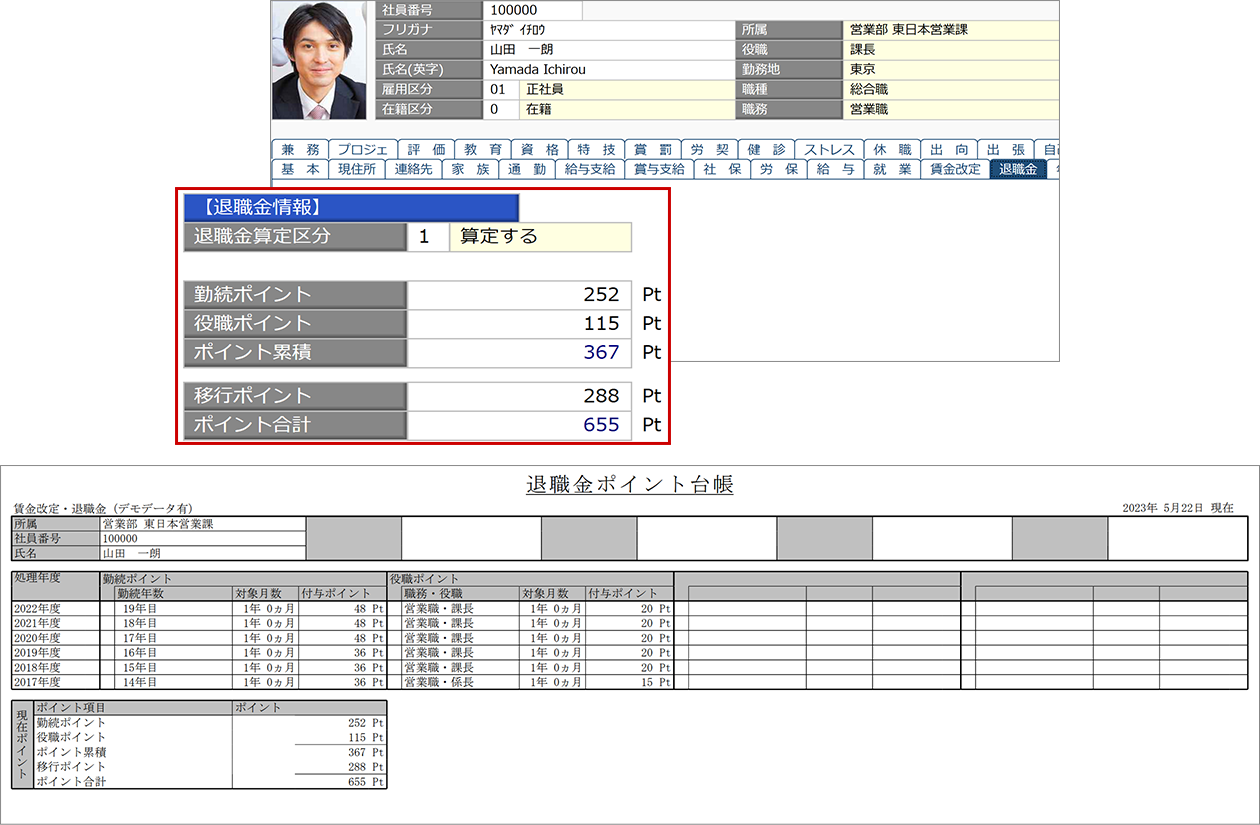Open the 基本 tab
Viewport: 1260px width, 825px height.
[300, 170]
